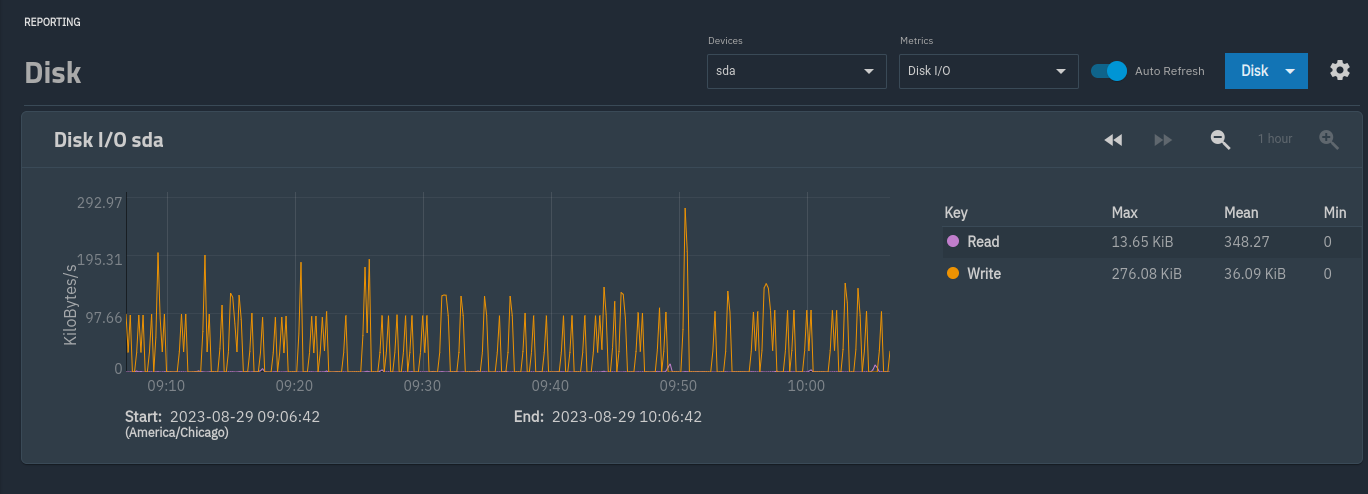Click the Key column header
This screenshot has width=1368, height=494.
coord(956,213)
